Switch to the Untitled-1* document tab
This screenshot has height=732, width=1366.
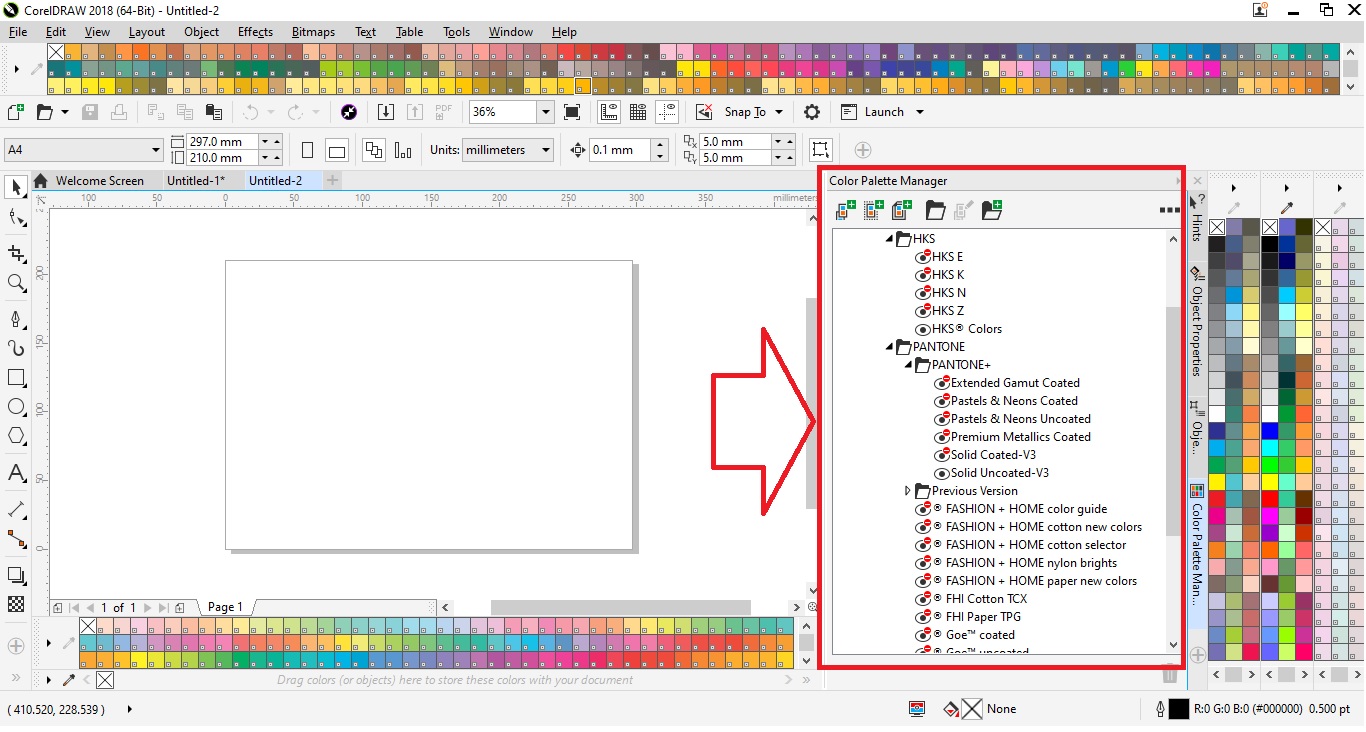coord(196,181)
